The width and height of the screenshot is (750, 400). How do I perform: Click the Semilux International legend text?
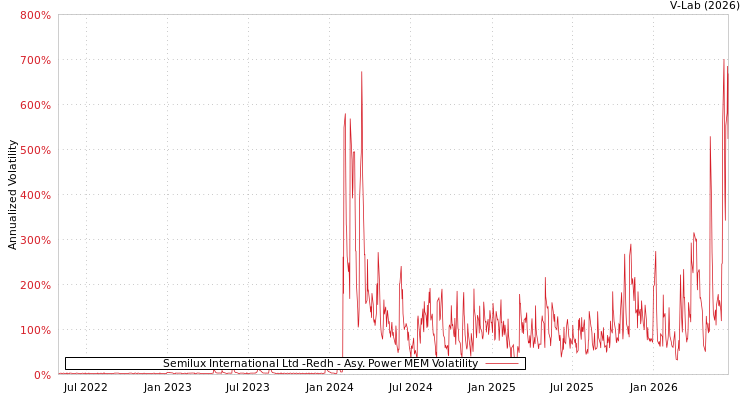point(320,364)
